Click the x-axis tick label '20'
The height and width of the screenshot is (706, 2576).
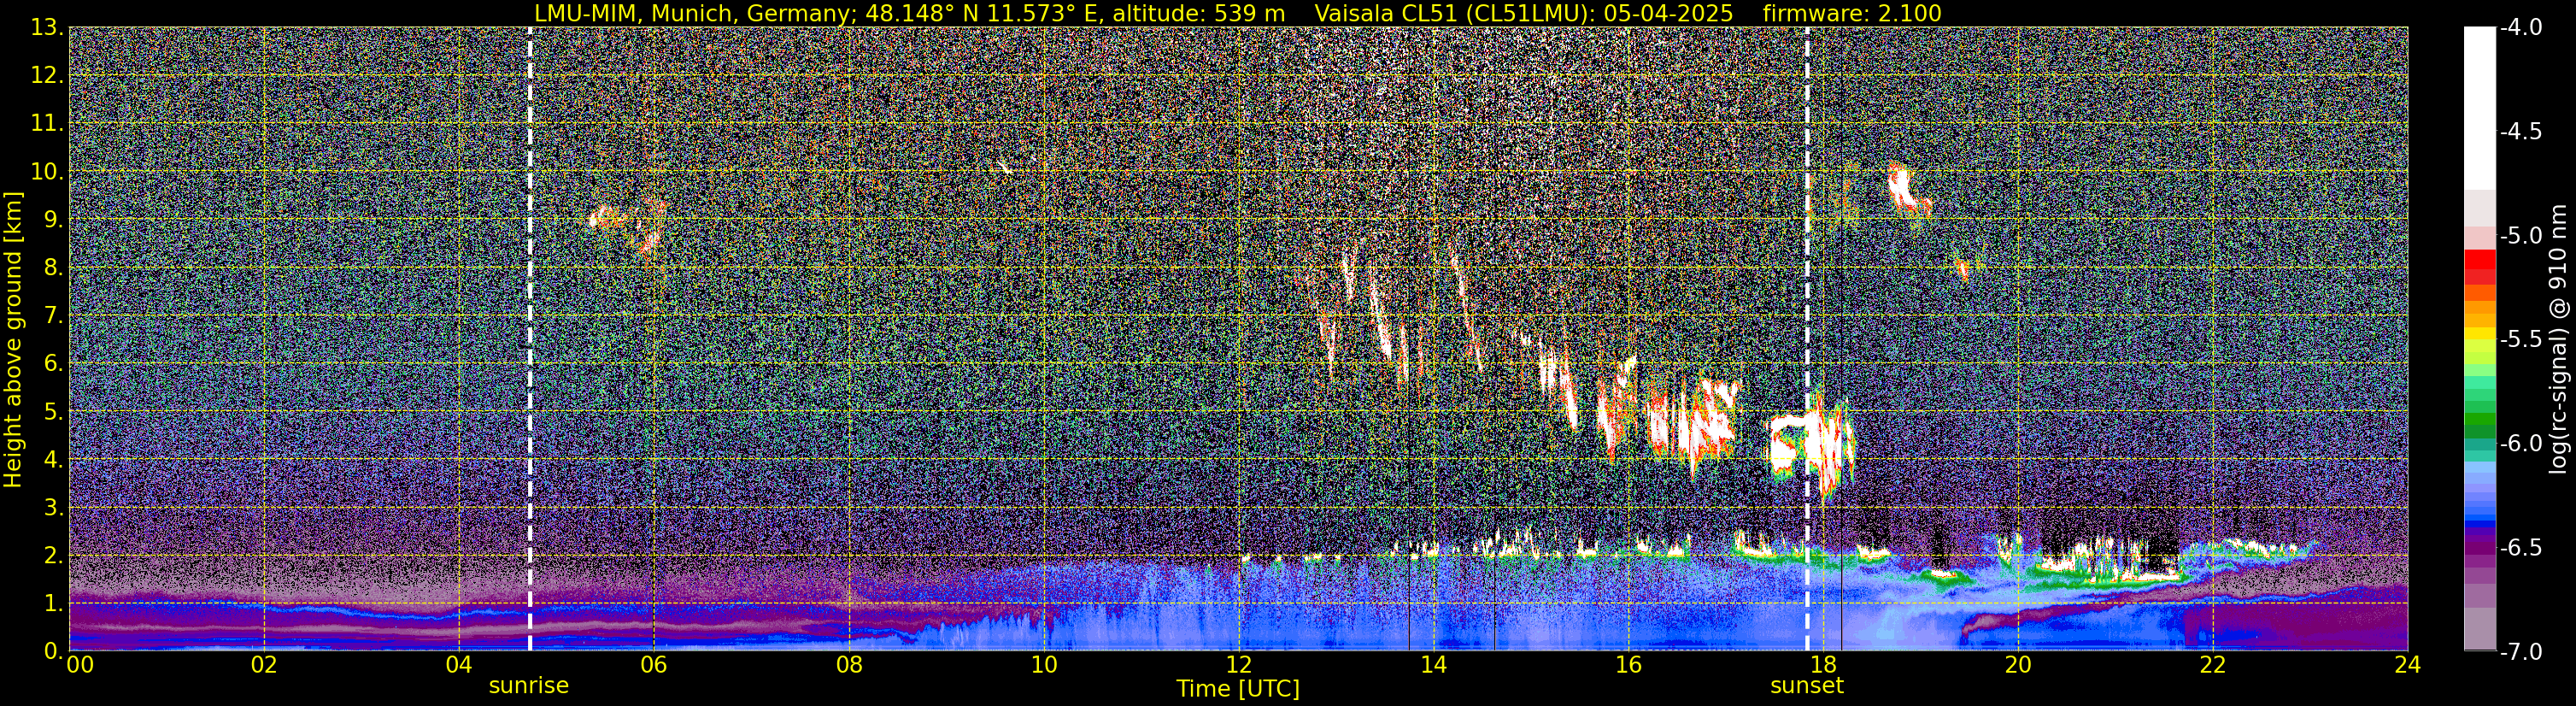point(2018,665)
